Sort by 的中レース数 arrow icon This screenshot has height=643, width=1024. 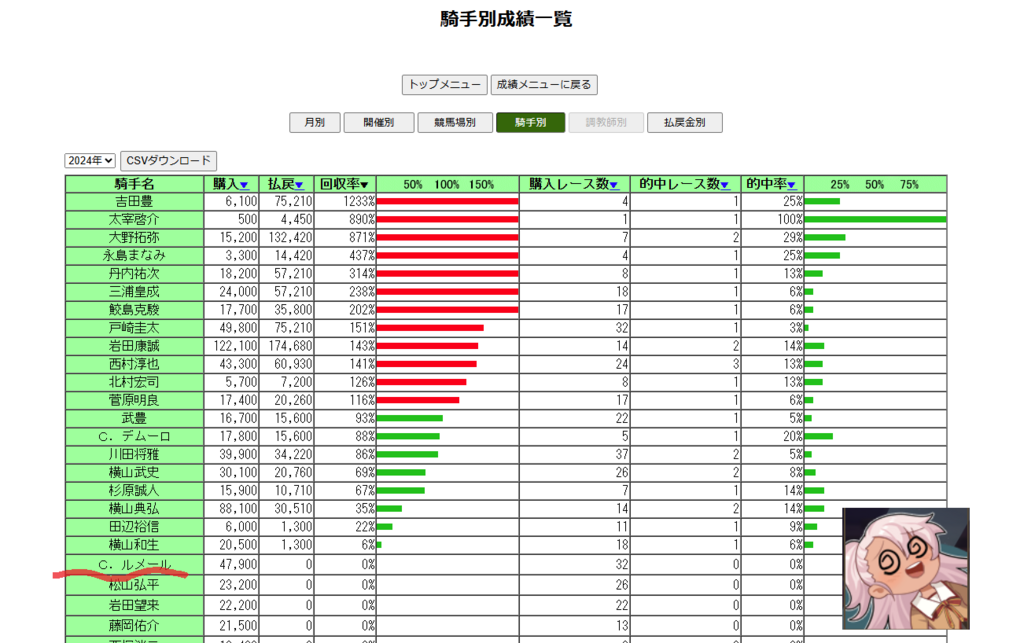724,185
